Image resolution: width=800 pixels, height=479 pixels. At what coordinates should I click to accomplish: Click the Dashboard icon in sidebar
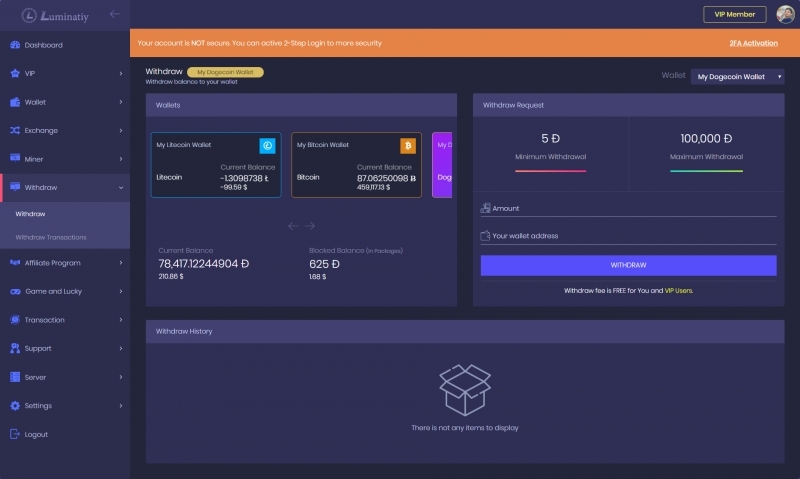15,45
